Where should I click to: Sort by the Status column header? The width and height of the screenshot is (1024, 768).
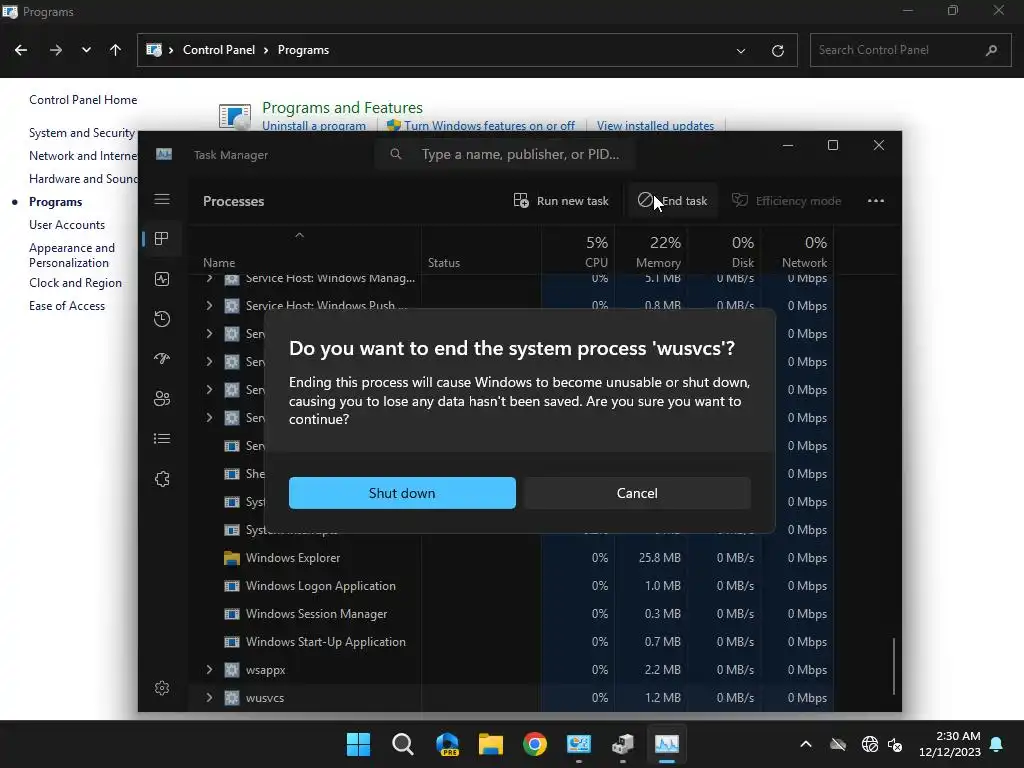[x=481, y=251]
